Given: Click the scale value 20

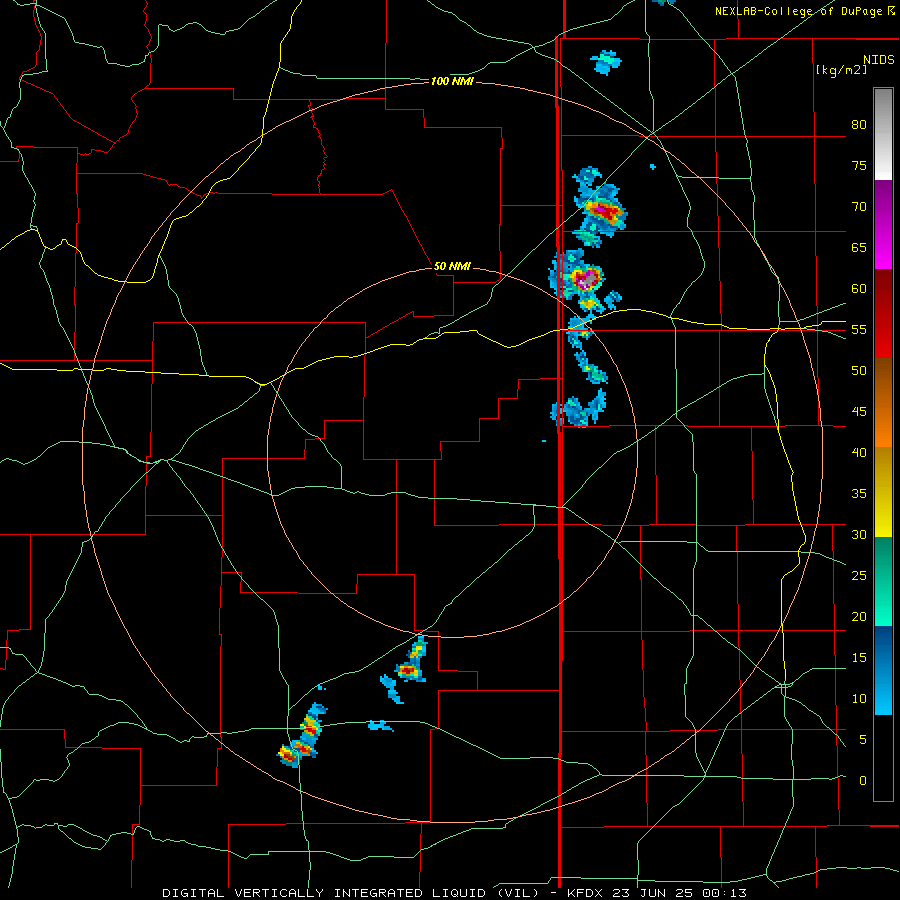Looking at the screenshot, I should point(859,616).
